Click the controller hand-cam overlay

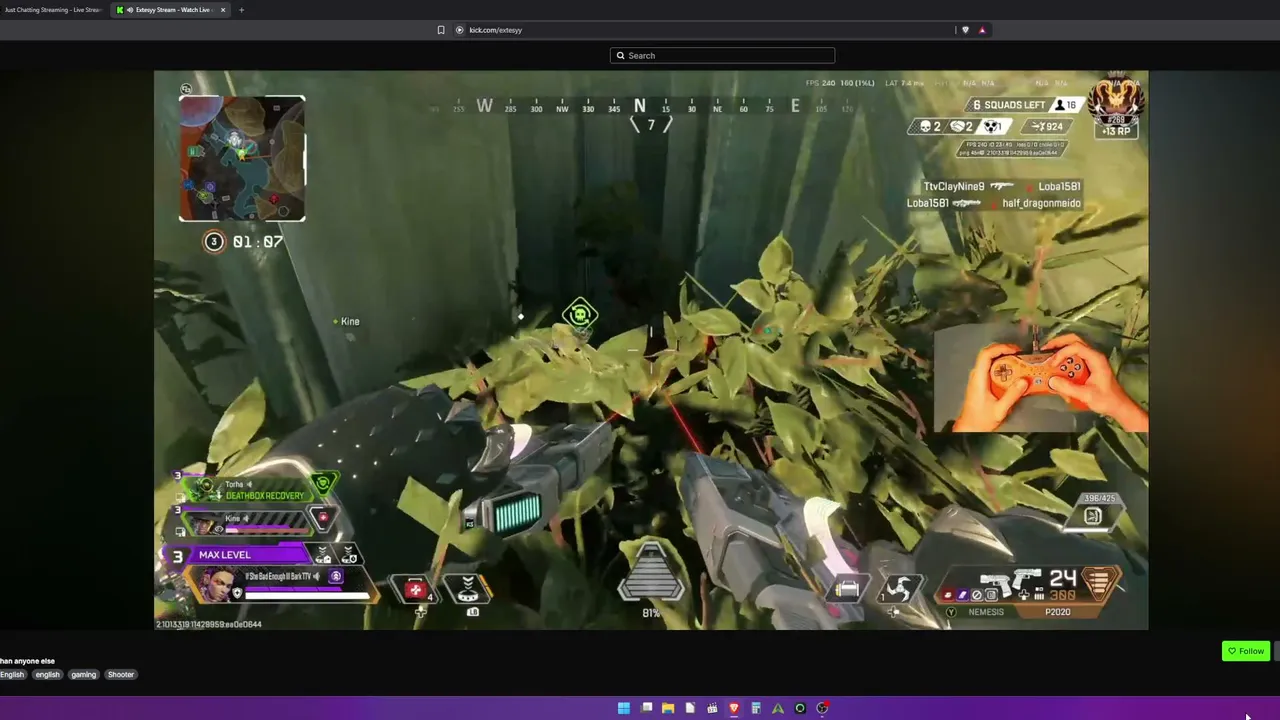1041,377
